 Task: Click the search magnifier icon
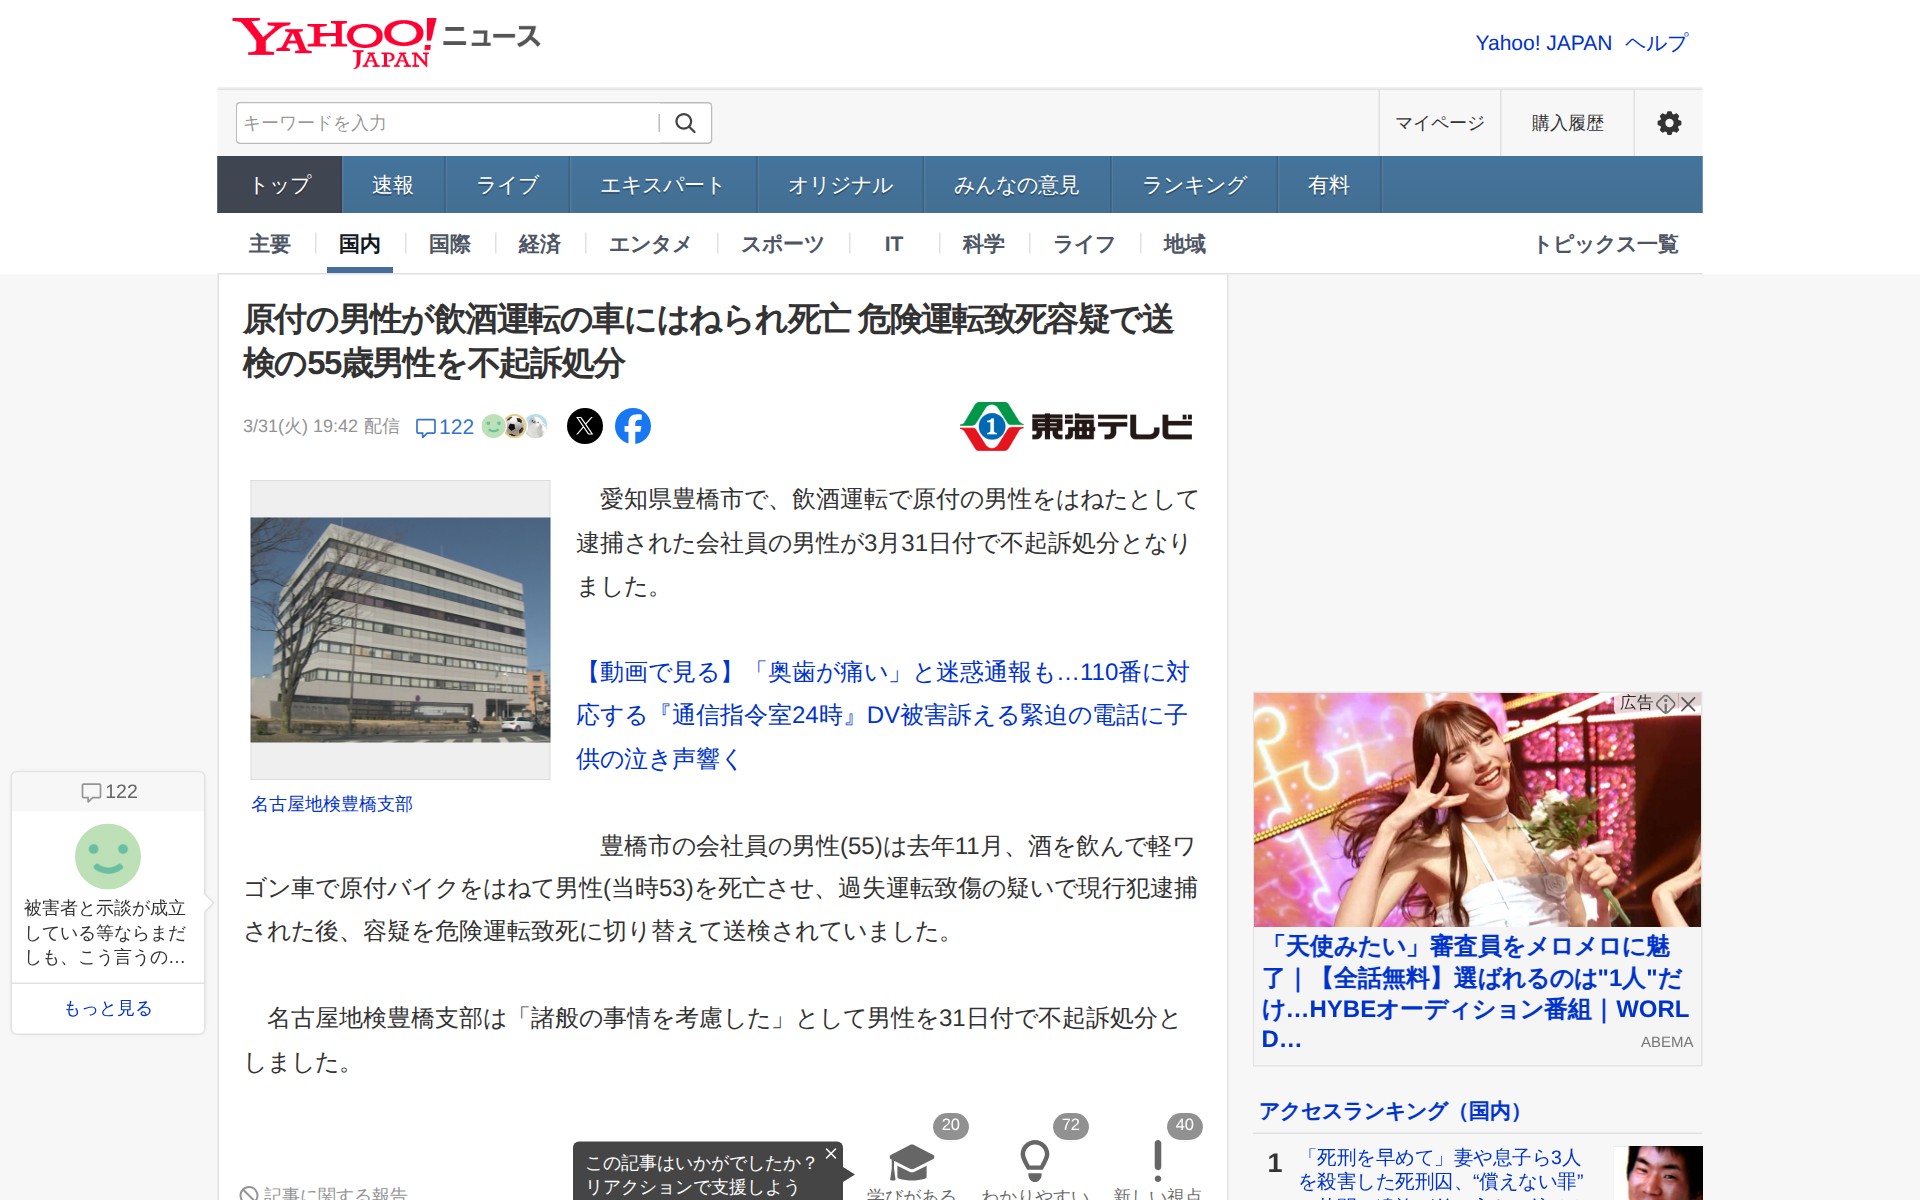point(685,123)
